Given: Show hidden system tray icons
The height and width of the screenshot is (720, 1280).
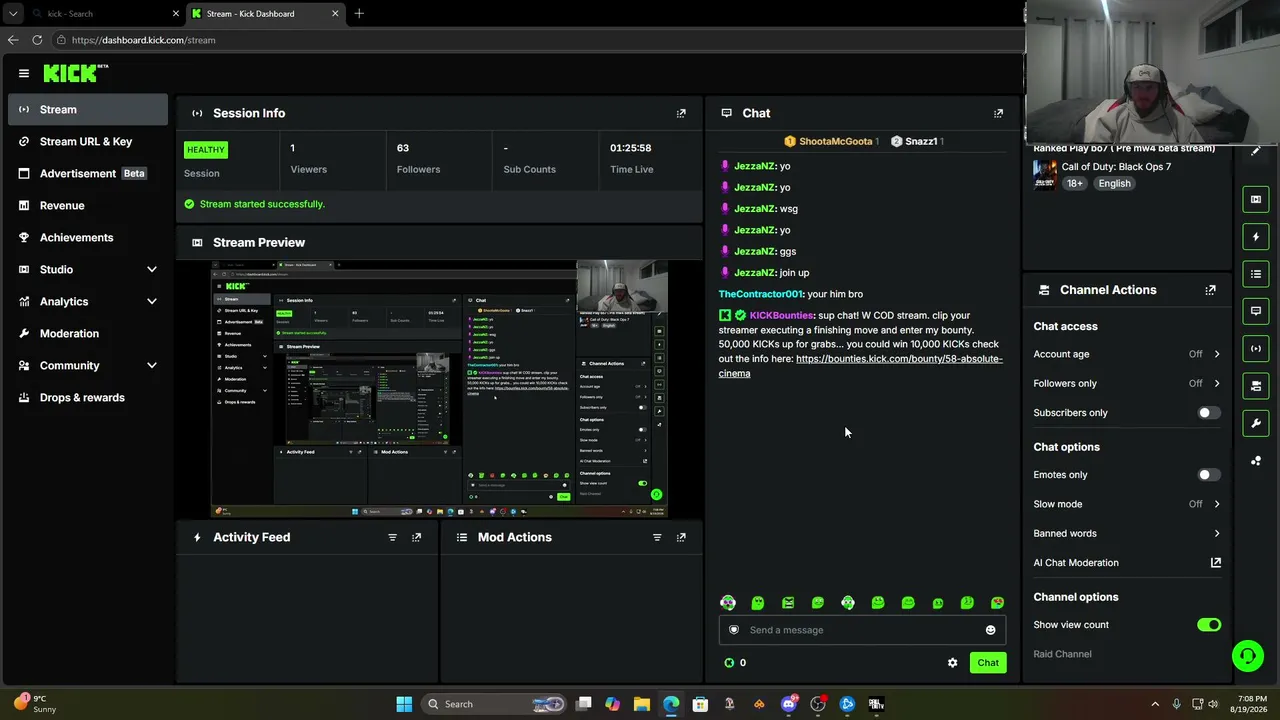Looking at the screenshot, I should point(1155,704).
